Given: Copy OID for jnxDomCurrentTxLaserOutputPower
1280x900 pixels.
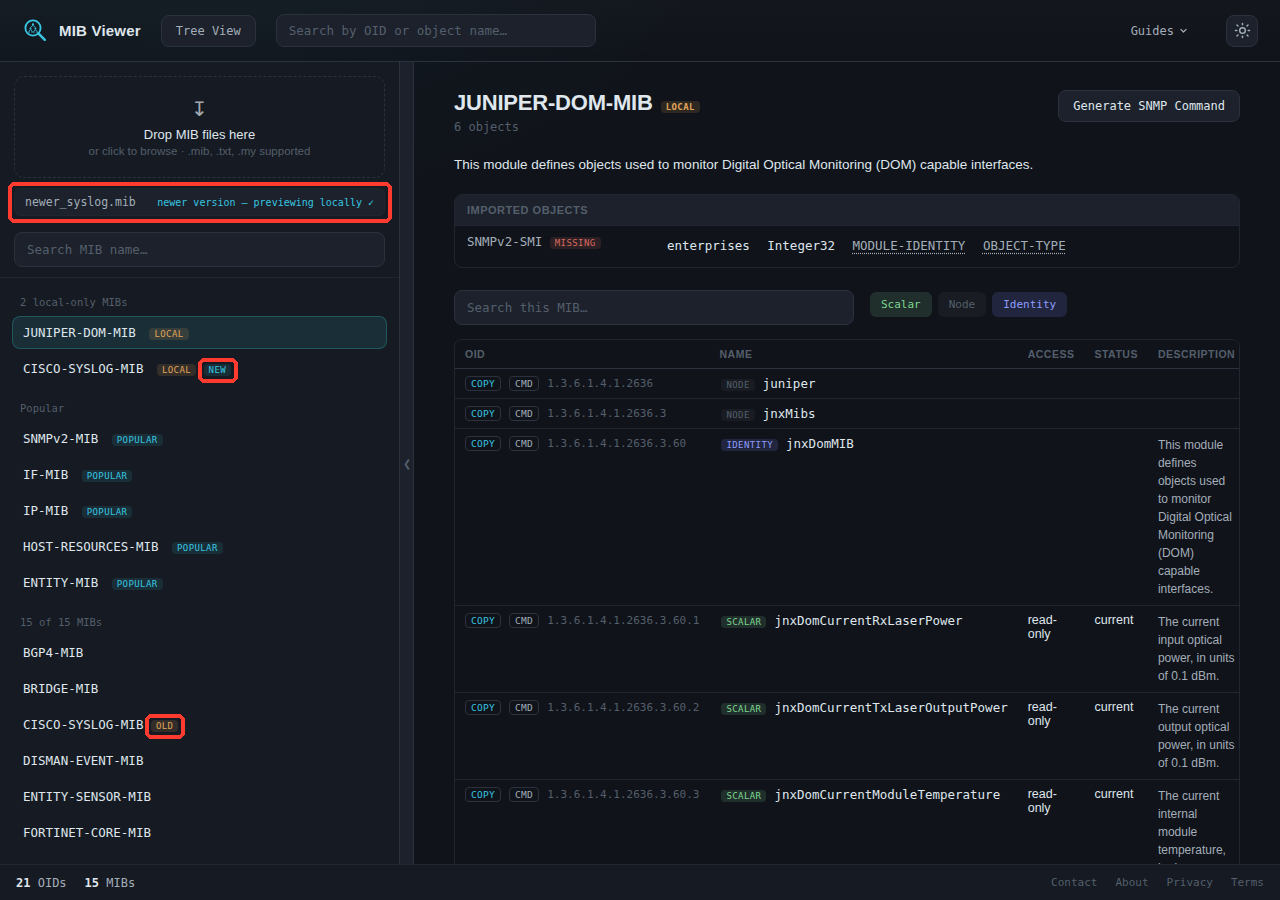Looking at the screenshot, I should [483, 707].
